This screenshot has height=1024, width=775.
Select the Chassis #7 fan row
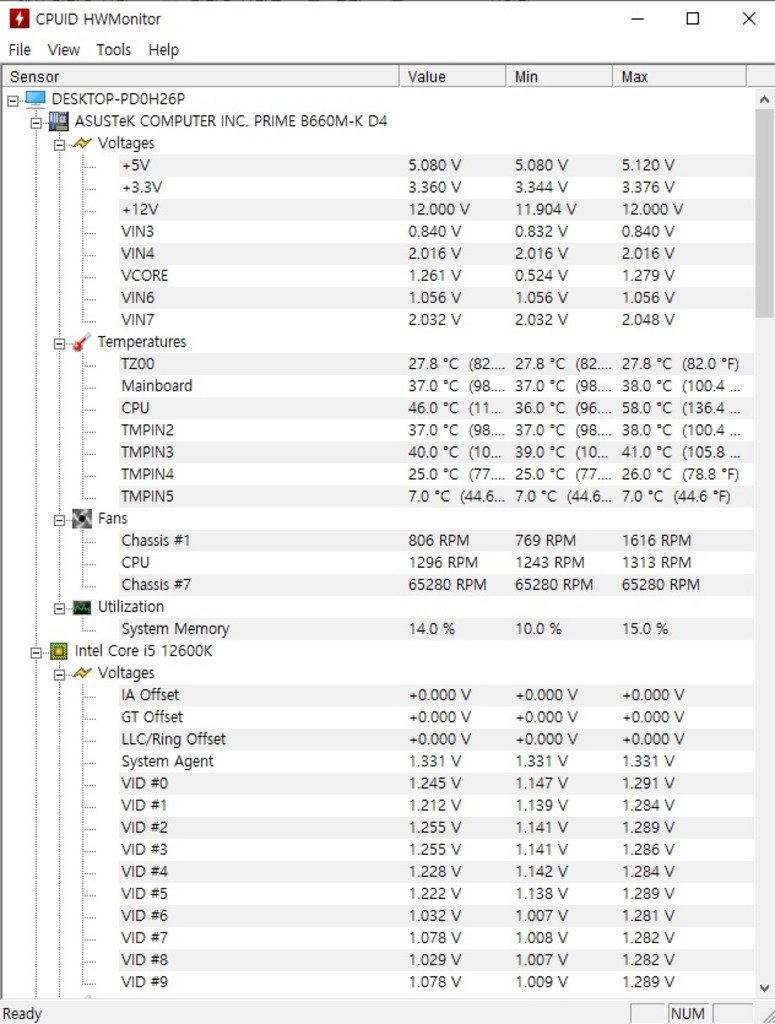click(x=436, y=585)
